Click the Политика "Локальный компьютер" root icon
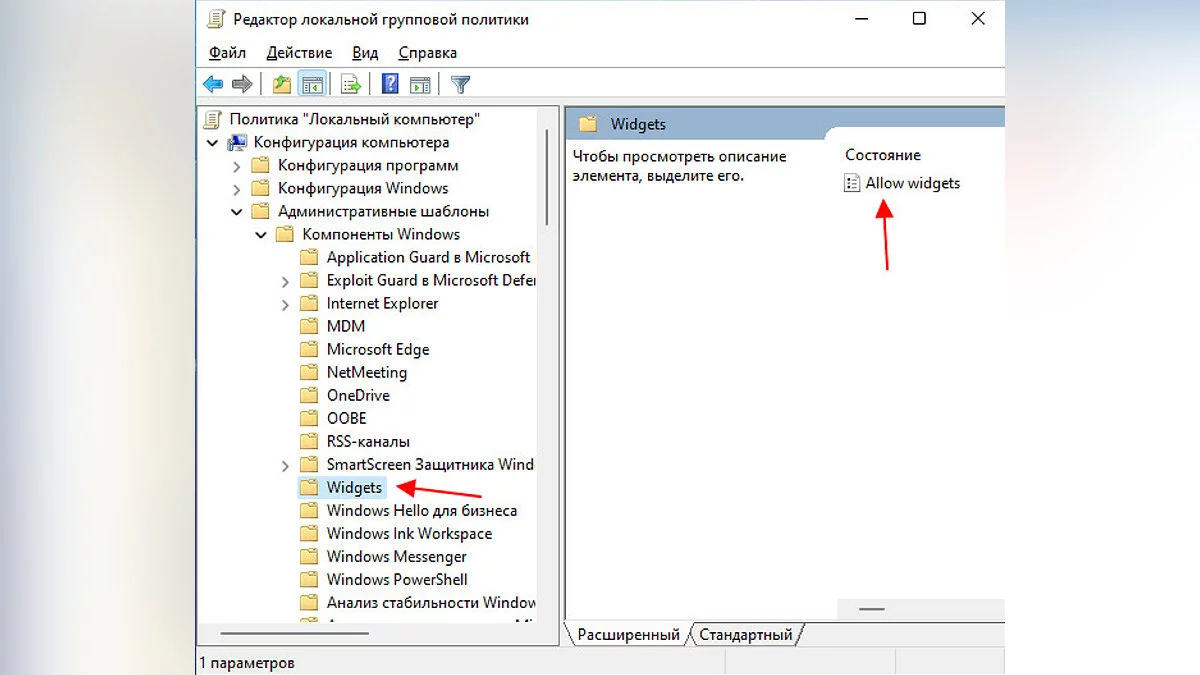This screenshot has width=1200, height=675. (212, 119)
